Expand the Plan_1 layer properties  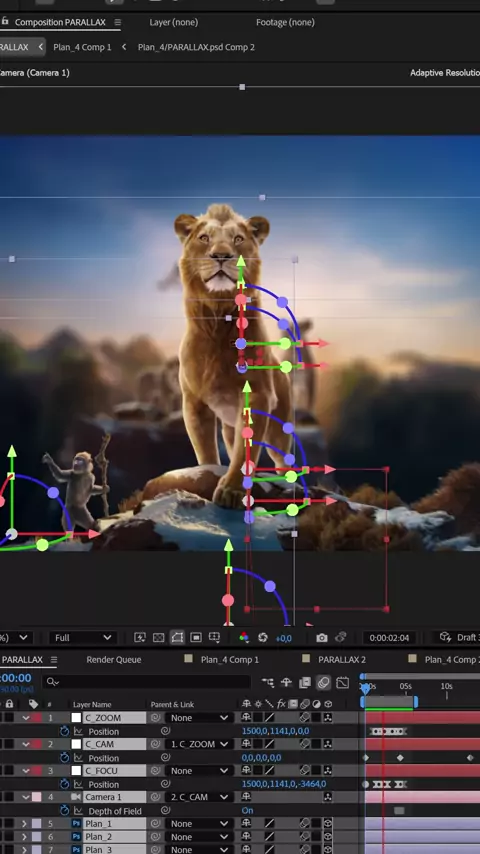click(x=24, y=824)
